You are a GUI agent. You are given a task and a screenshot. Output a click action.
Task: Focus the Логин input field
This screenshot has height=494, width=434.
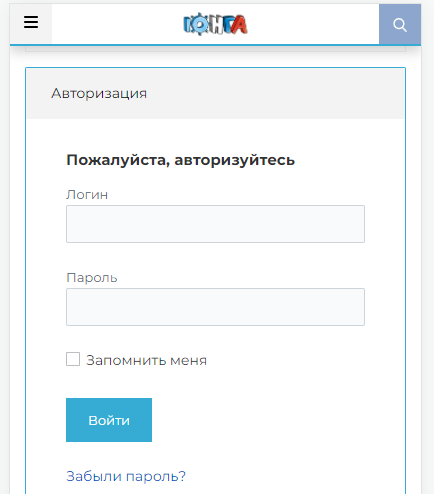coord(215,224)
